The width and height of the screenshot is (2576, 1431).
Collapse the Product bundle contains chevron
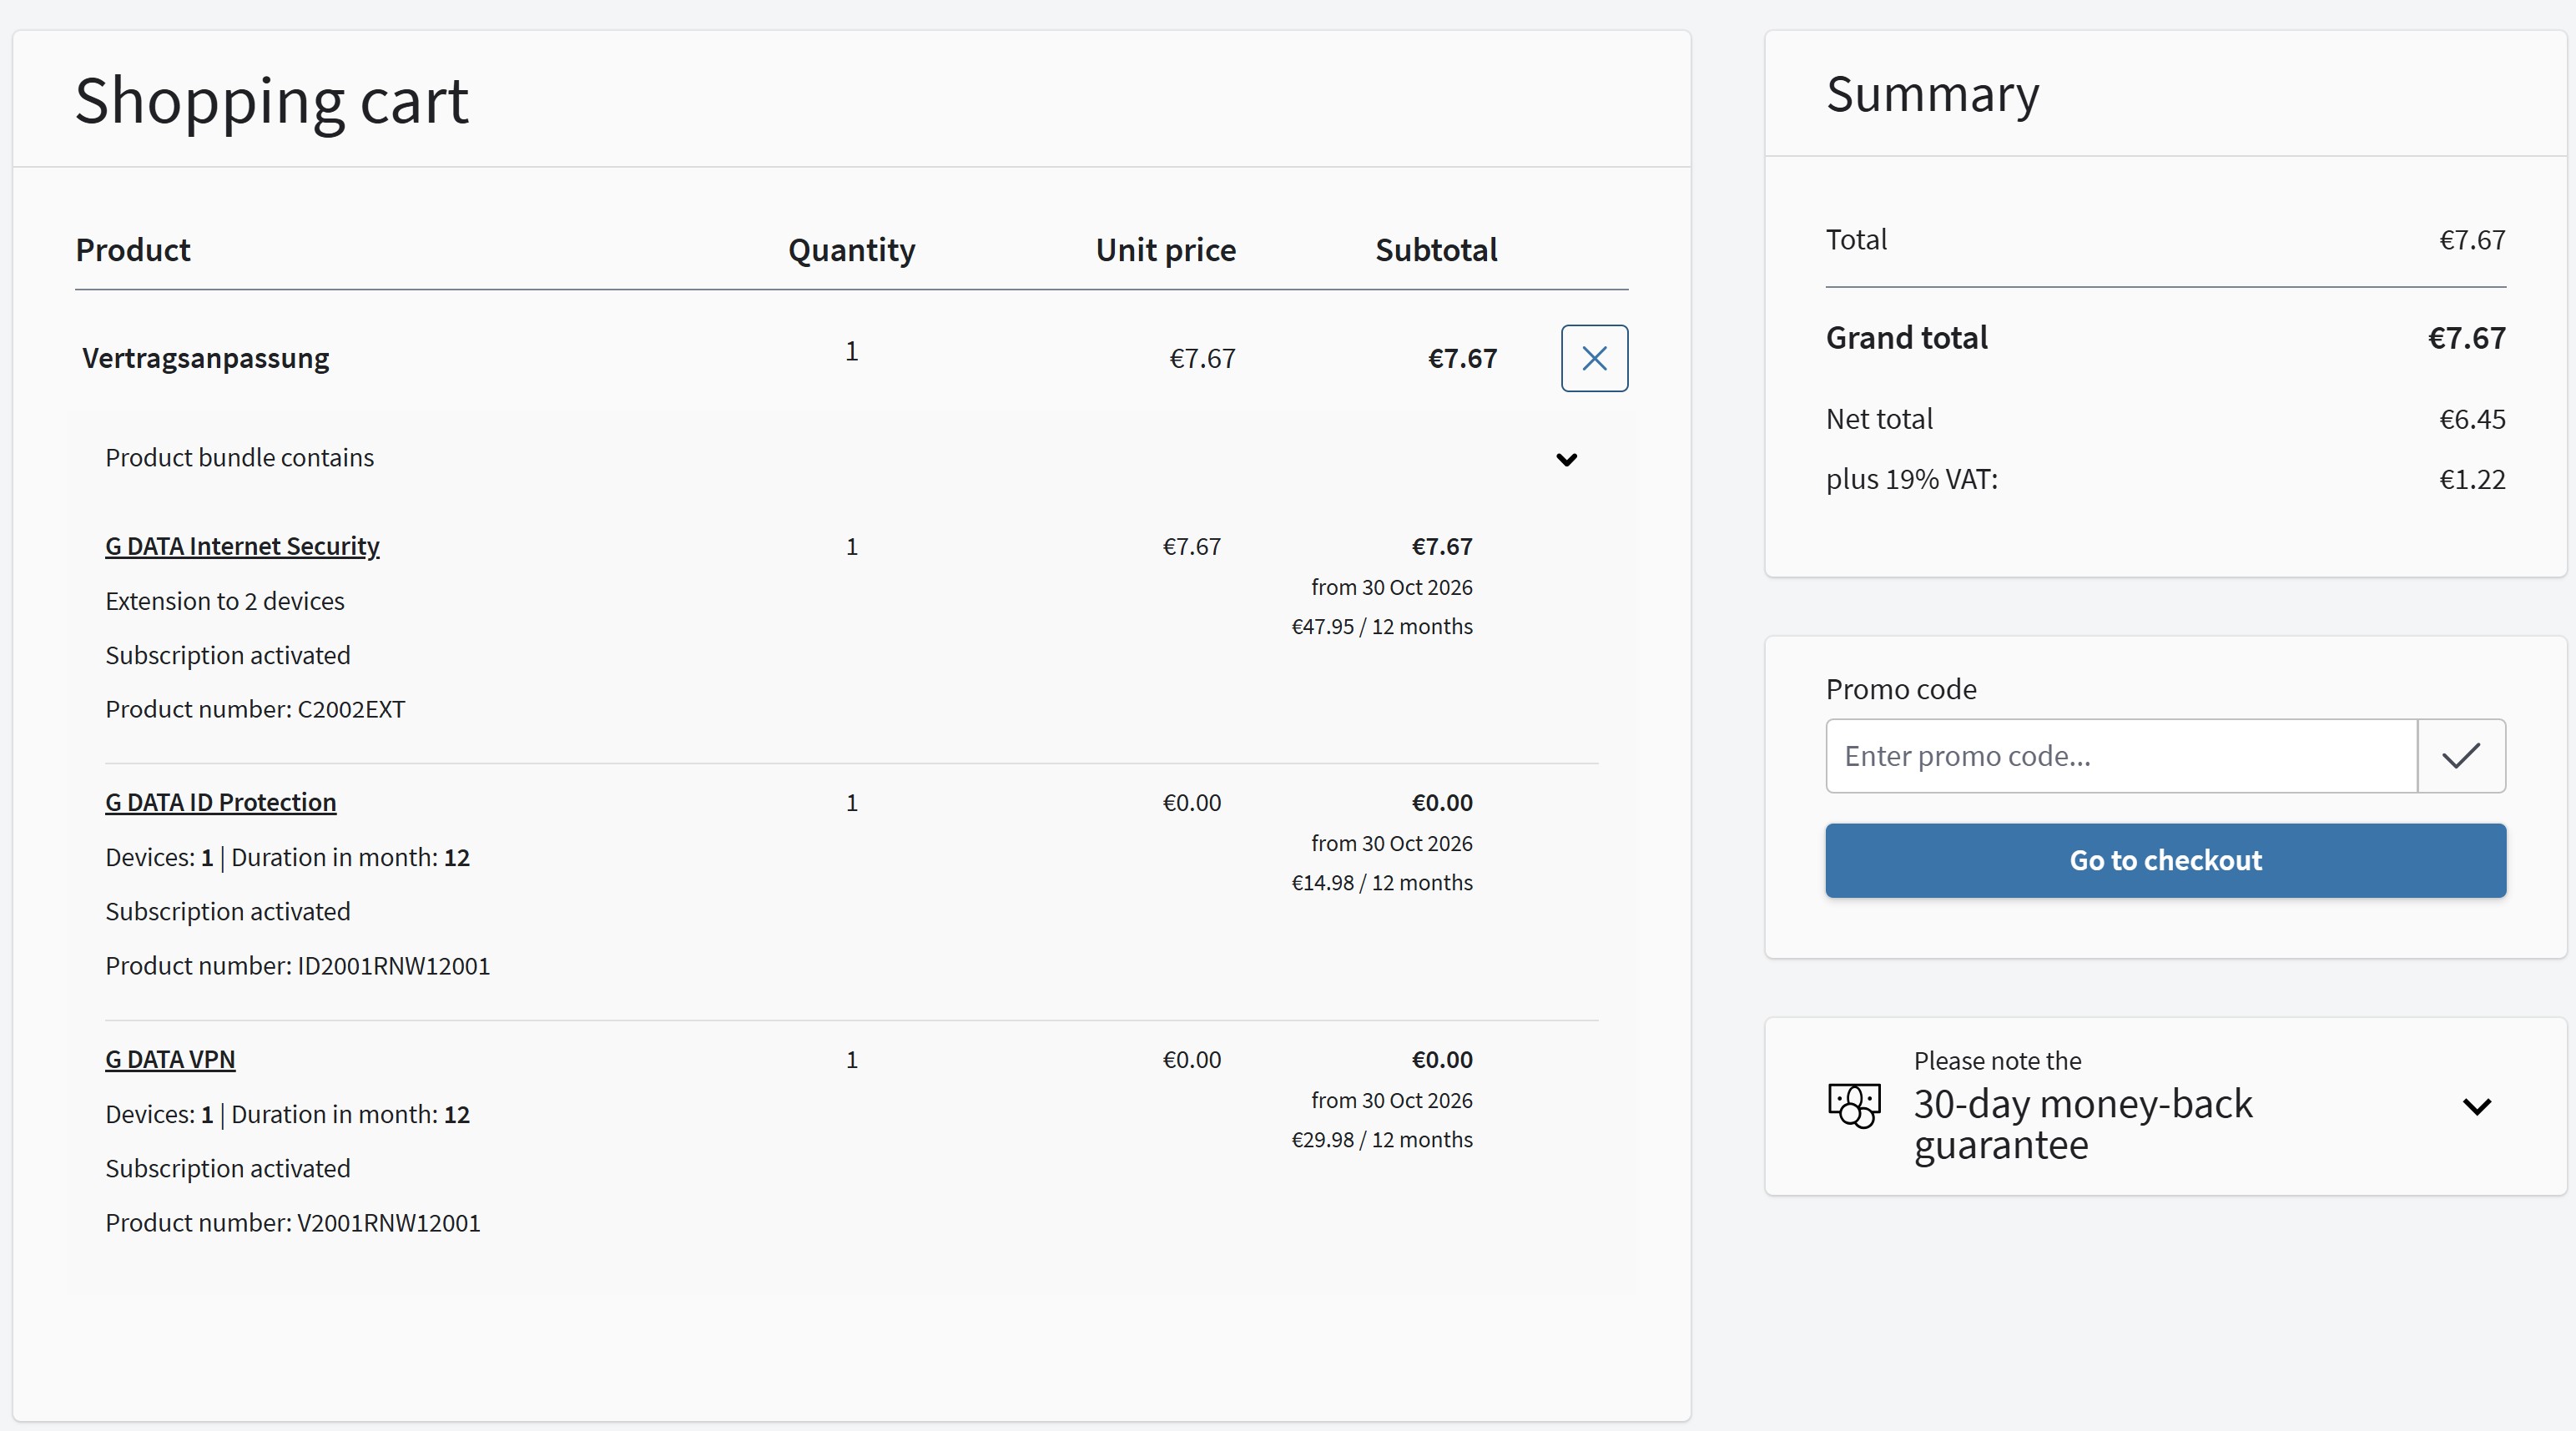1566,459
